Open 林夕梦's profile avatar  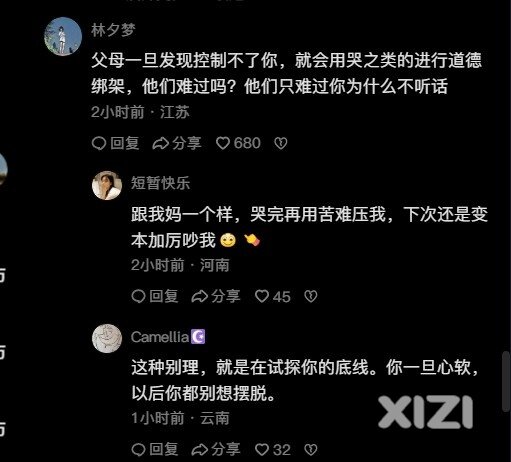click(x=63, y=36)
